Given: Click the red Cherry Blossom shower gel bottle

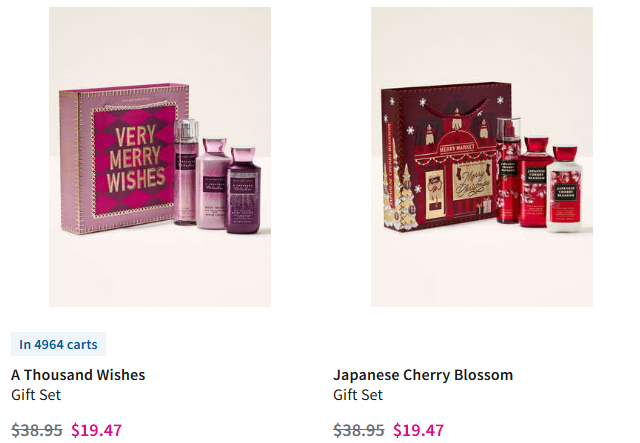Looking at the screenshot, I should [x=536, y=182].
